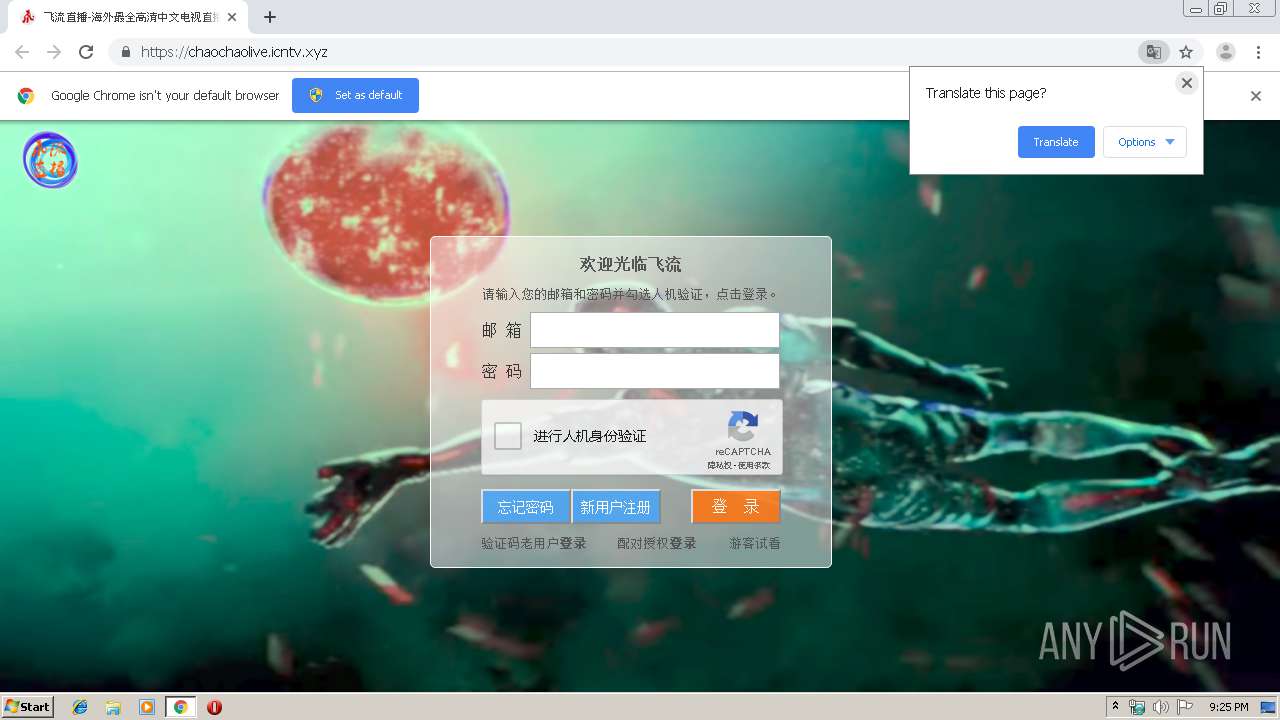Open a new tab with plus button
The height and width of the screenshot is (720, 1280).
270,17
